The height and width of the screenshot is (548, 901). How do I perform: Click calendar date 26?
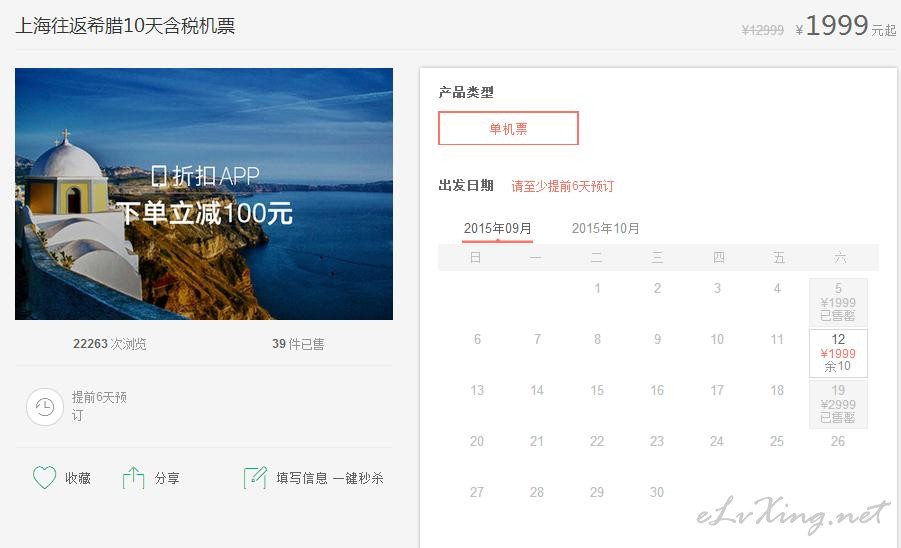coord(838,442)
